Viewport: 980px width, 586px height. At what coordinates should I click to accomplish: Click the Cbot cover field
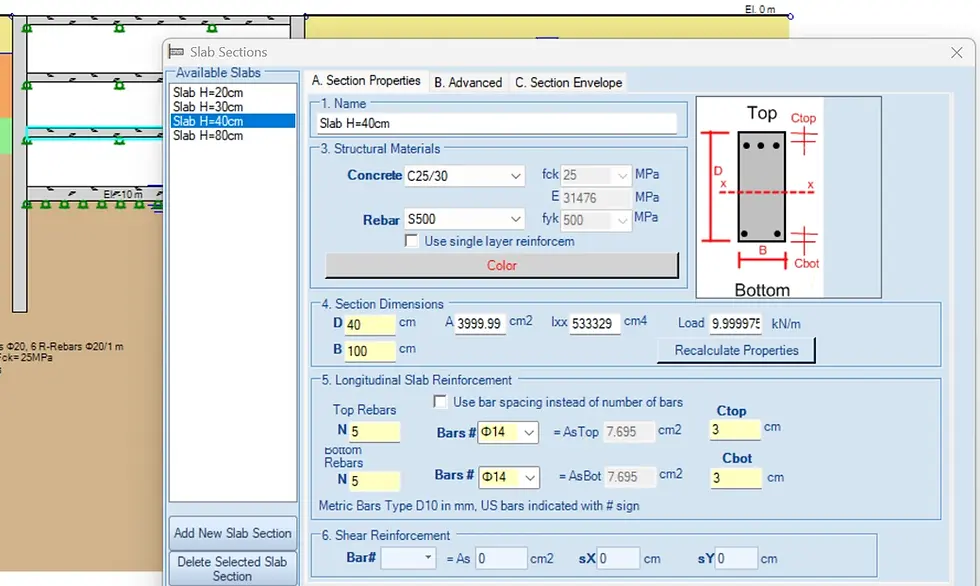pyautogui.click(x=736, y=479)
